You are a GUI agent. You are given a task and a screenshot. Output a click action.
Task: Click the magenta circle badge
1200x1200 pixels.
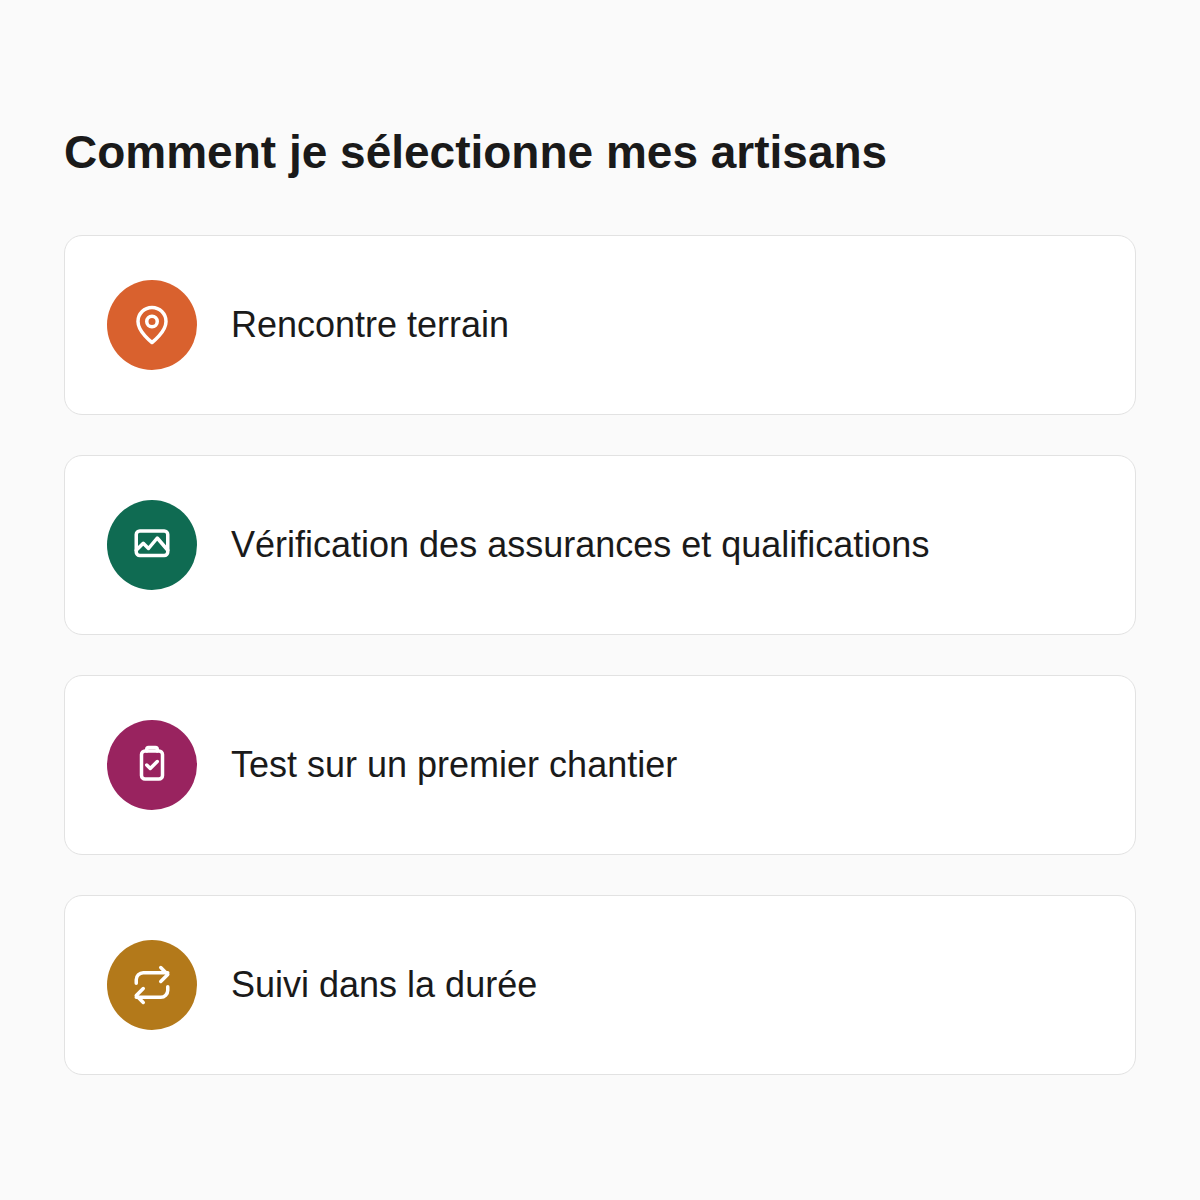coord(152,765)
